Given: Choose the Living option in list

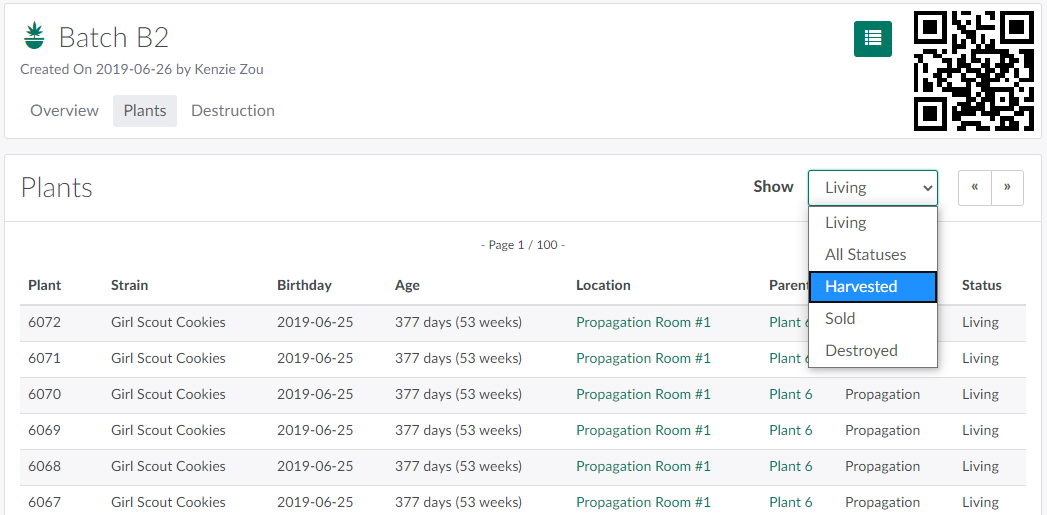Looking at the screenshot, I should [846, 222].
